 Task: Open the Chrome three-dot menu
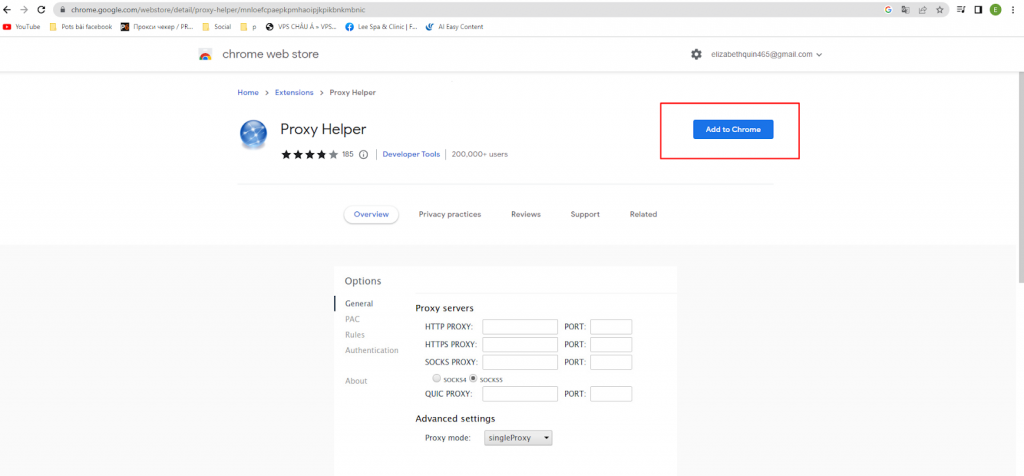(1013, 10)
